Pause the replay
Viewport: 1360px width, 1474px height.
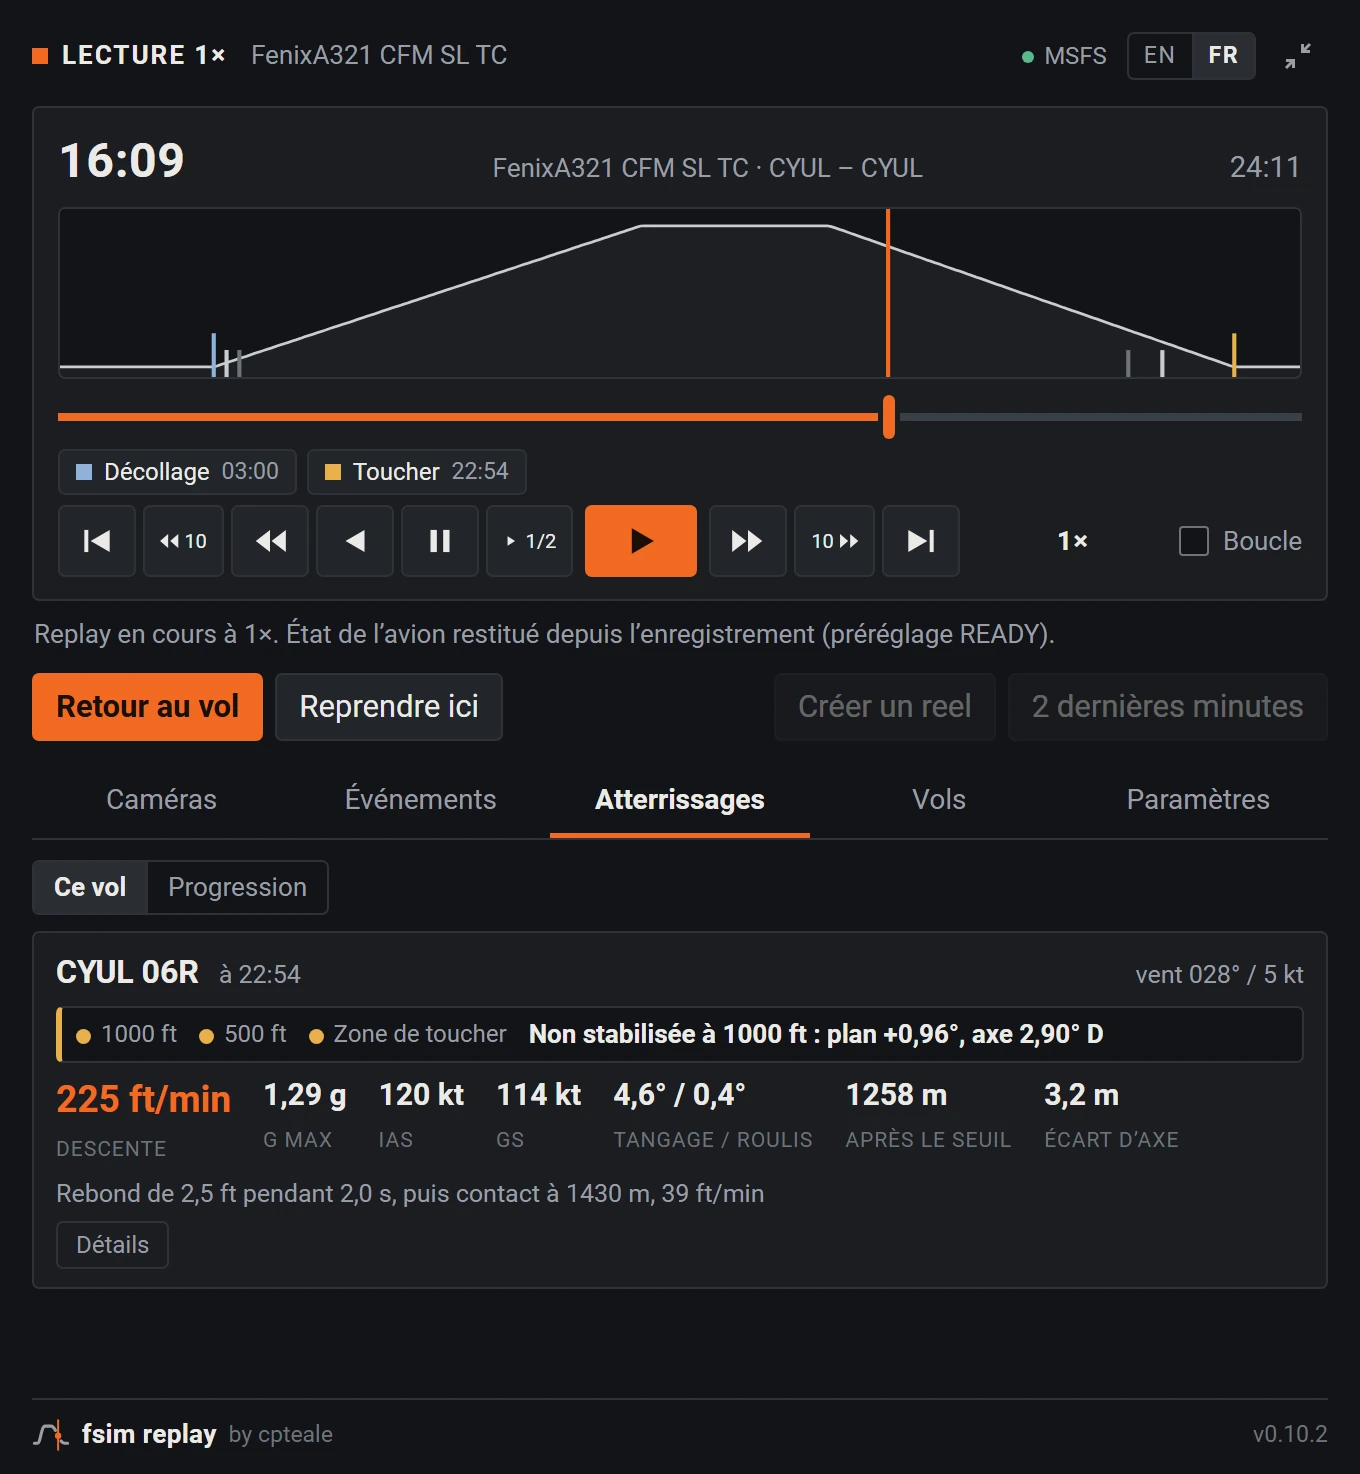[x=440, y=541]
